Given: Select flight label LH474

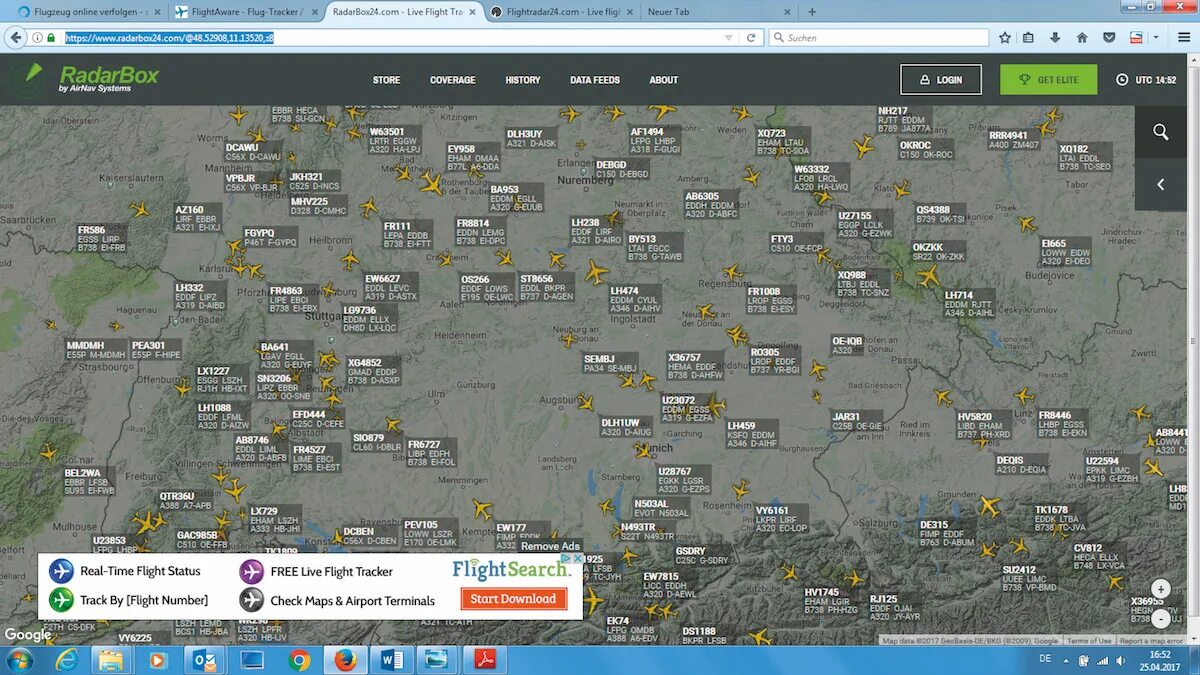Looking at the screenshot, I should pos(635,300).
